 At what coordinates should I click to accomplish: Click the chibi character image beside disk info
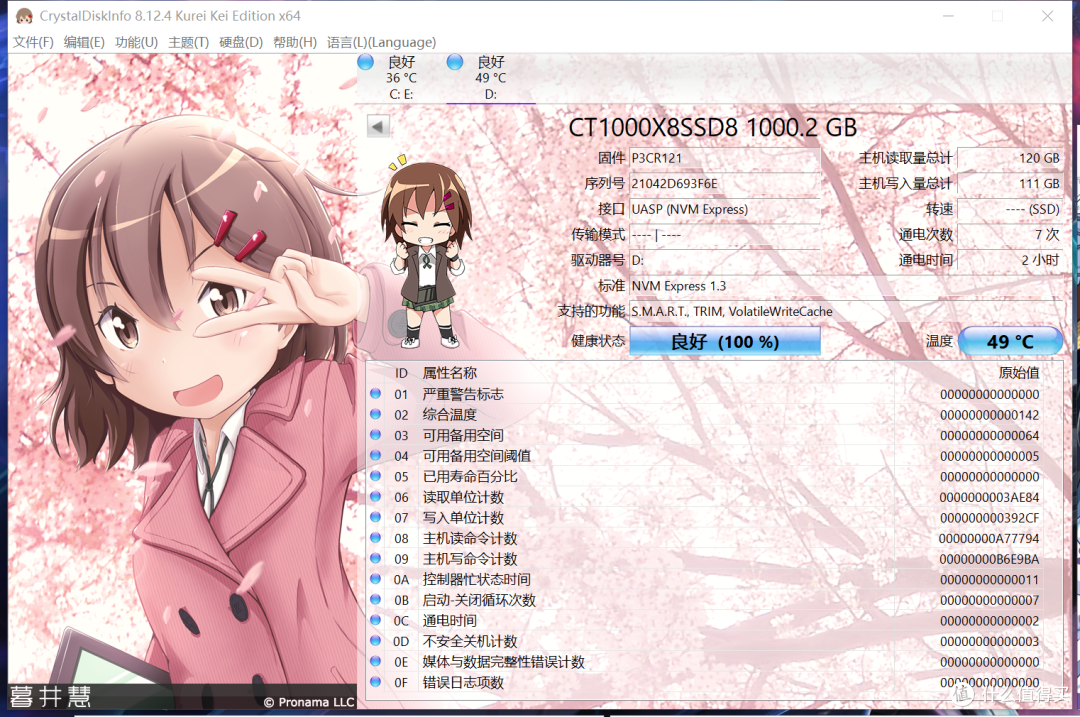click(426, 251)
